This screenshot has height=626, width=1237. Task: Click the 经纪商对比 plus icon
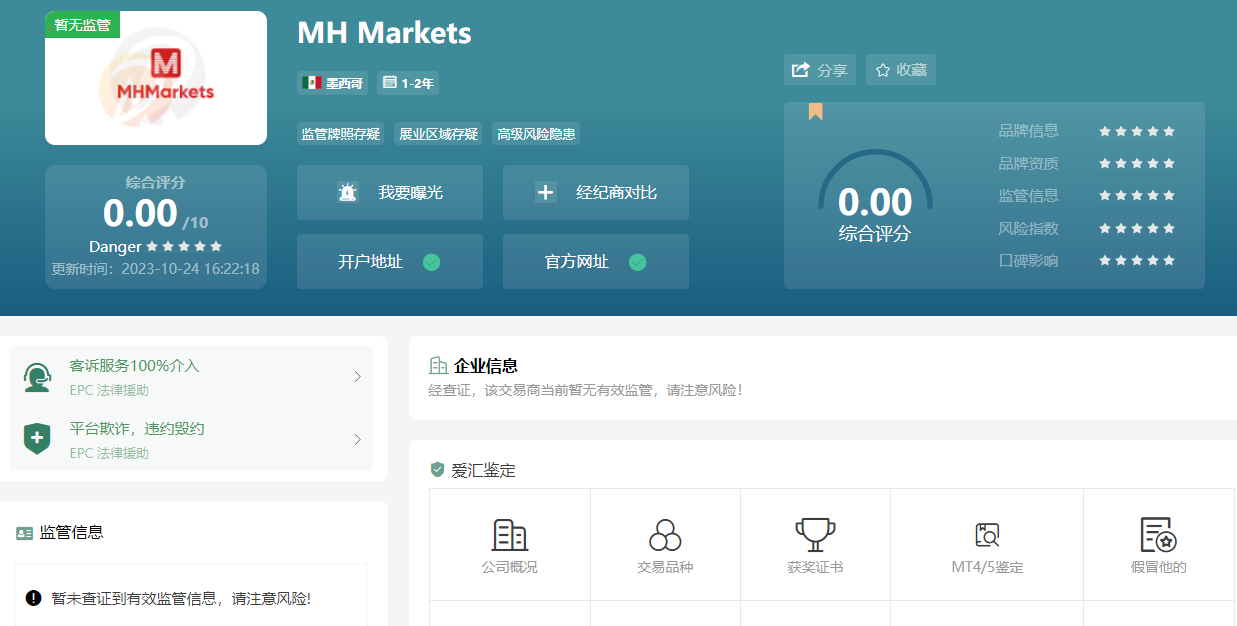pyautogui.click(x=545, y=193)
